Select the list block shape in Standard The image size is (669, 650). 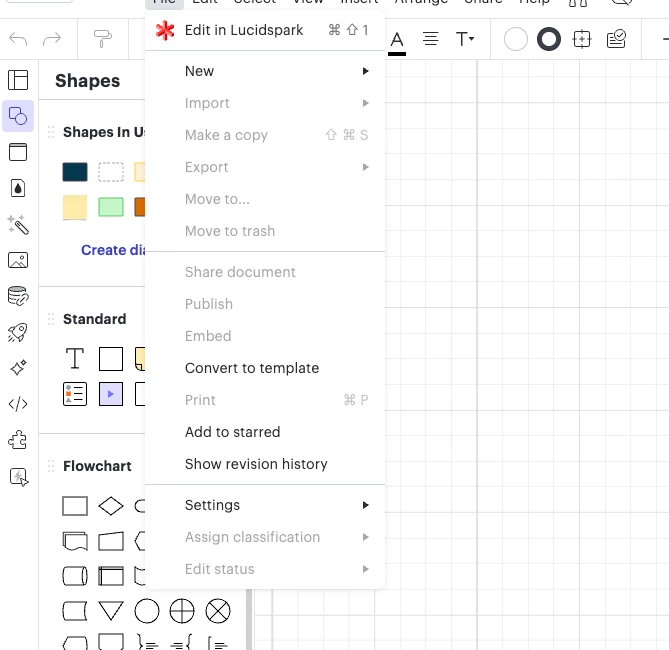coord(75,393)
